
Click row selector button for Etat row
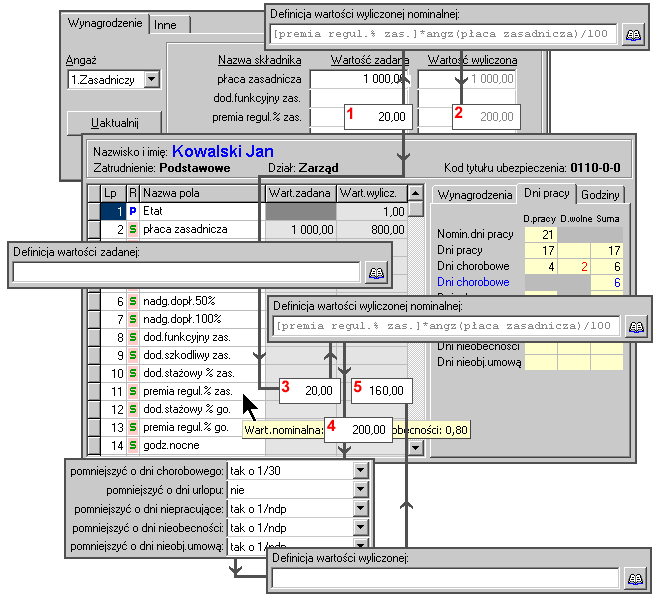[x=94, y=211]
